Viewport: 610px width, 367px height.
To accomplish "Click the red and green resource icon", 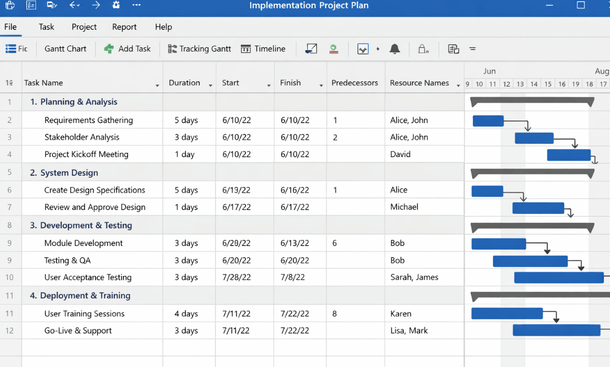I will (333, 49).
